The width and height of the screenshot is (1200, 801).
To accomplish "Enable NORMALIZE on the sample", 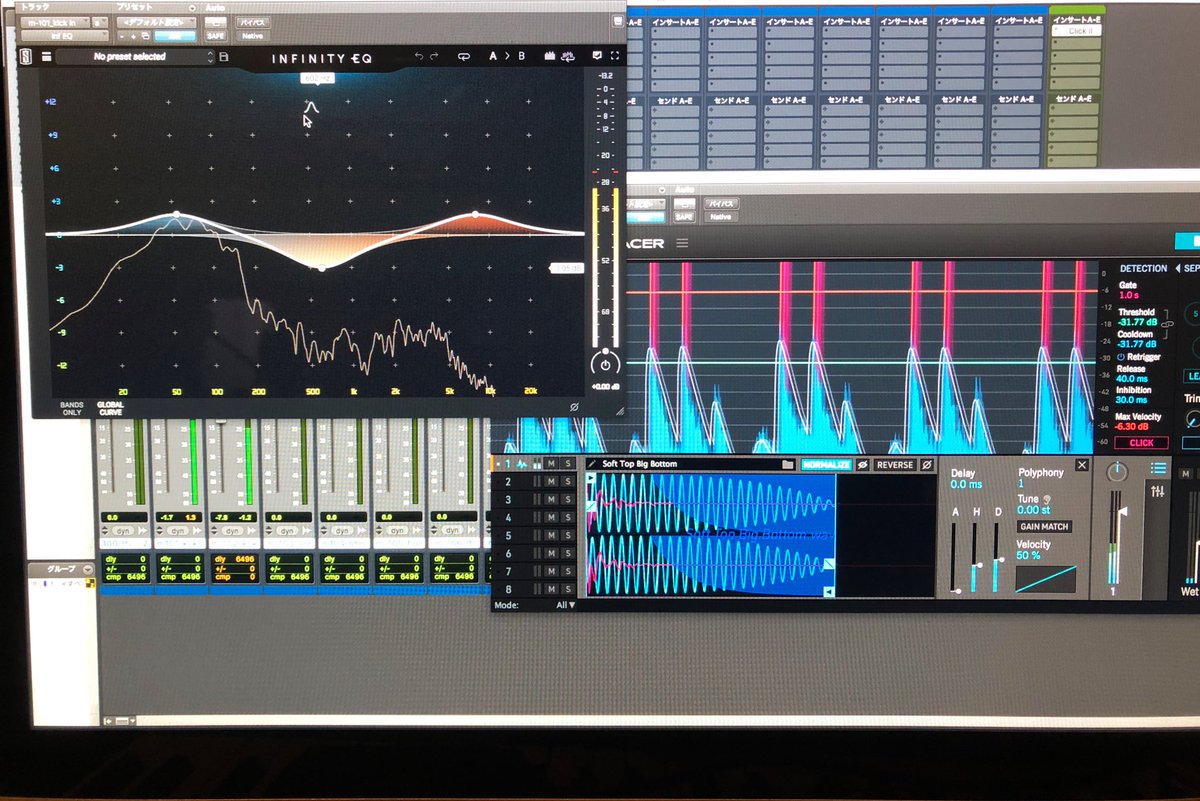I will (826, 465).
